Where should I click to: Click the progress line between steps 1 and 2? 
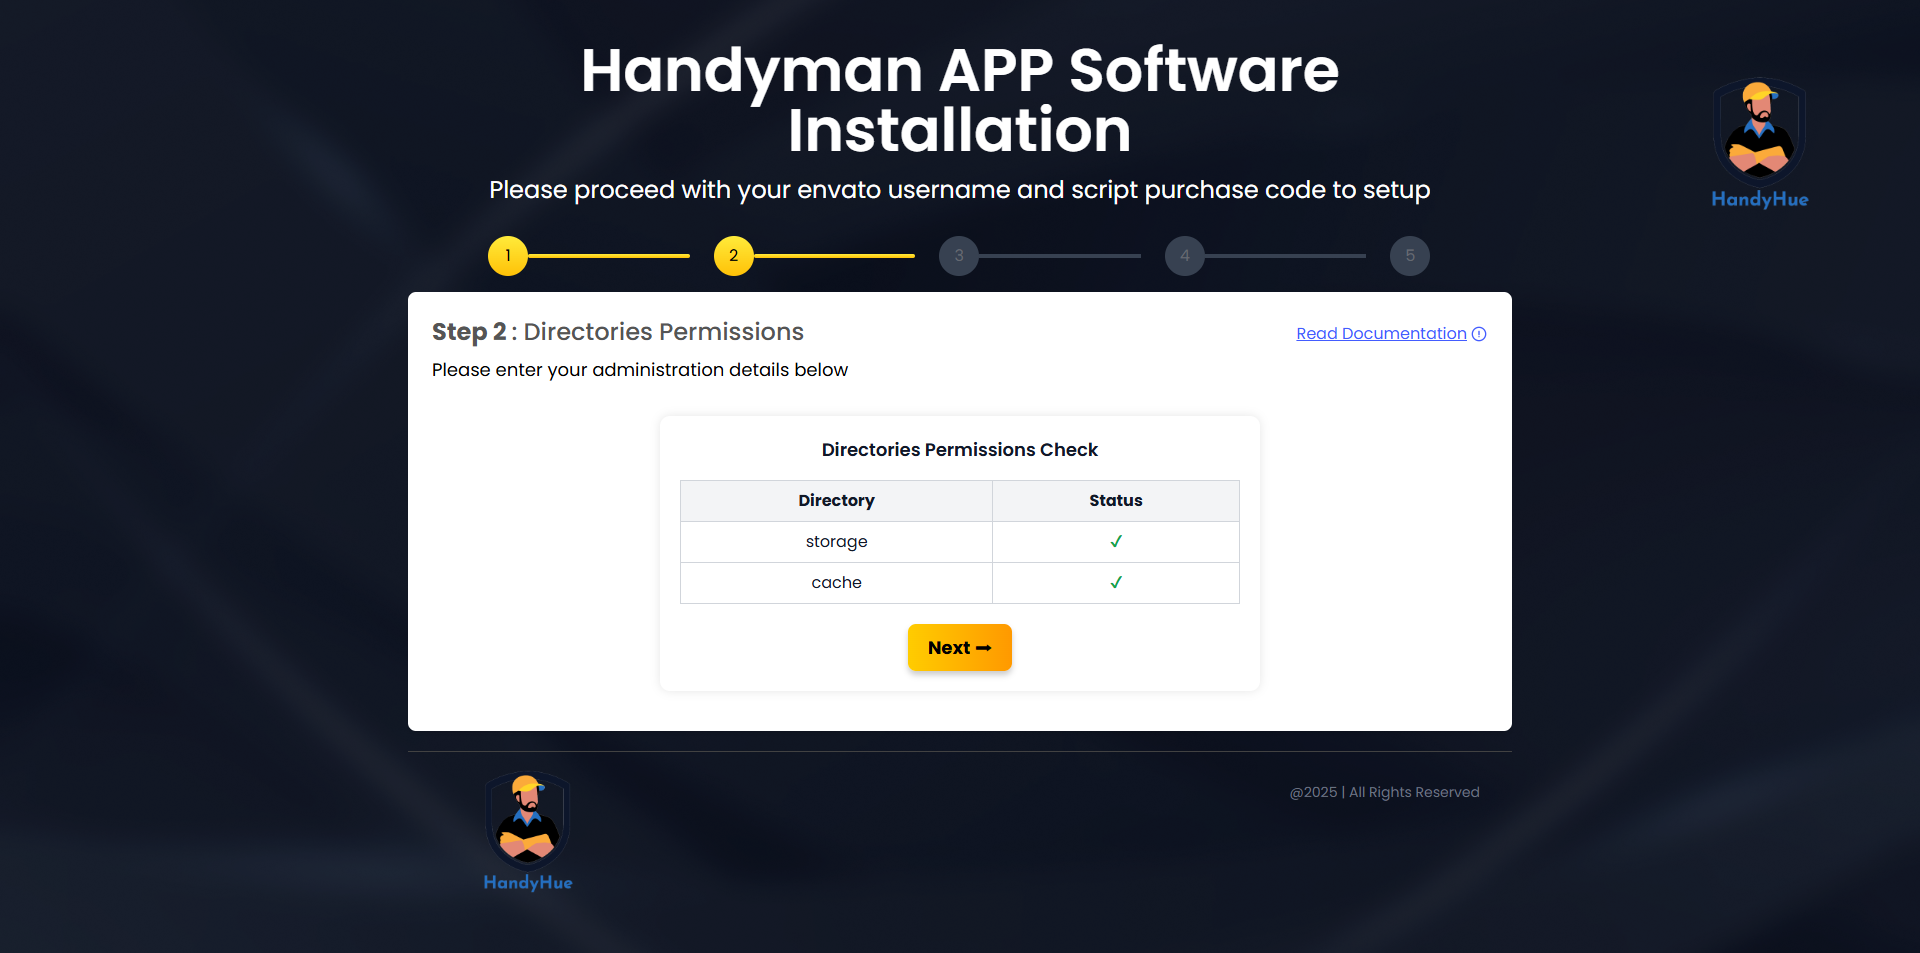(x=608, y=256)
